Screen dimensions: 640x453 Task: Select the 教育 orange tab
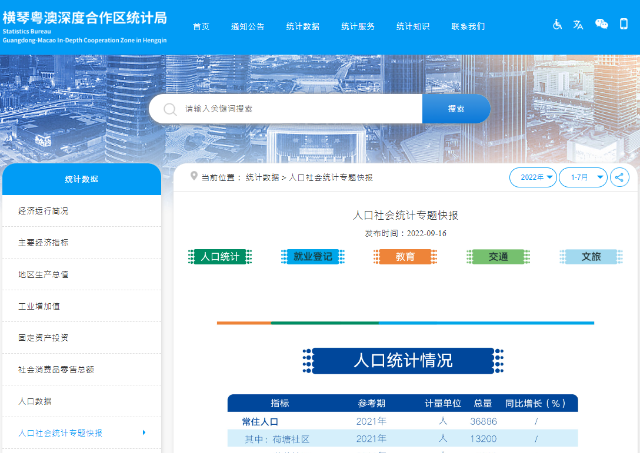pos(405,257)
